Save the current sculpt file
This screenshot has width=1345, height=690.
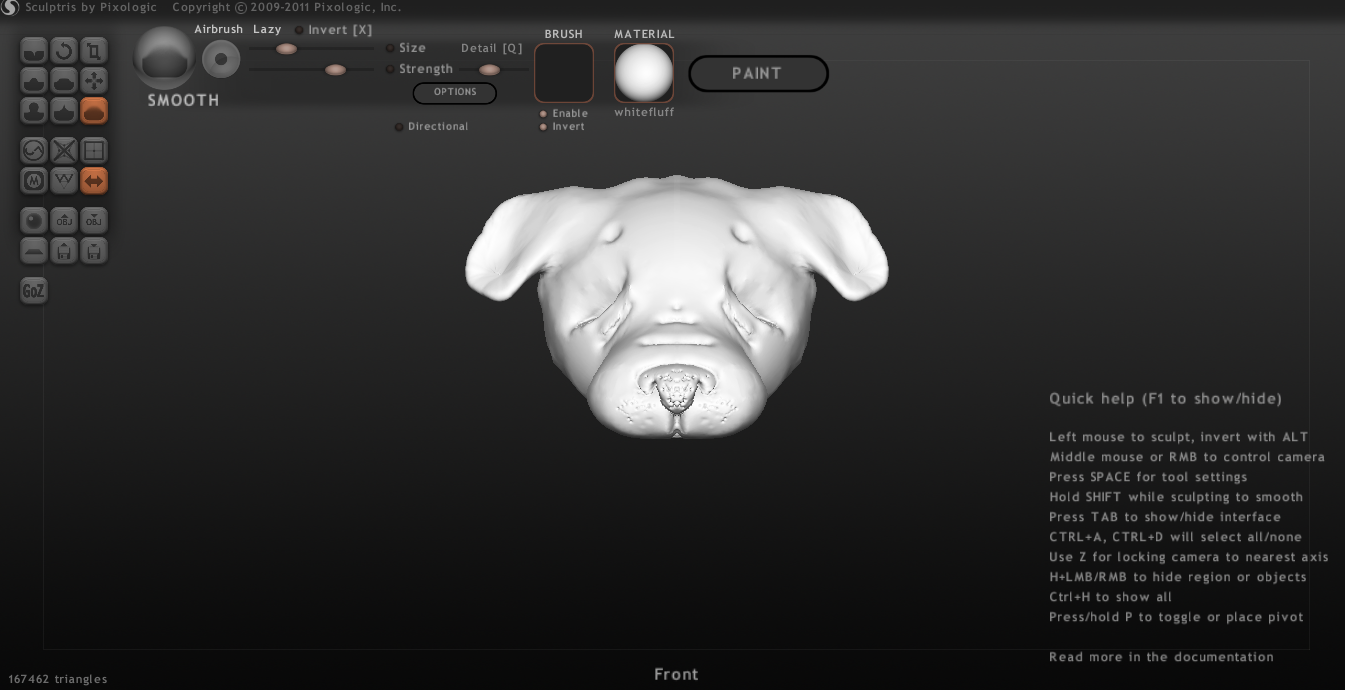coord(94,251)
